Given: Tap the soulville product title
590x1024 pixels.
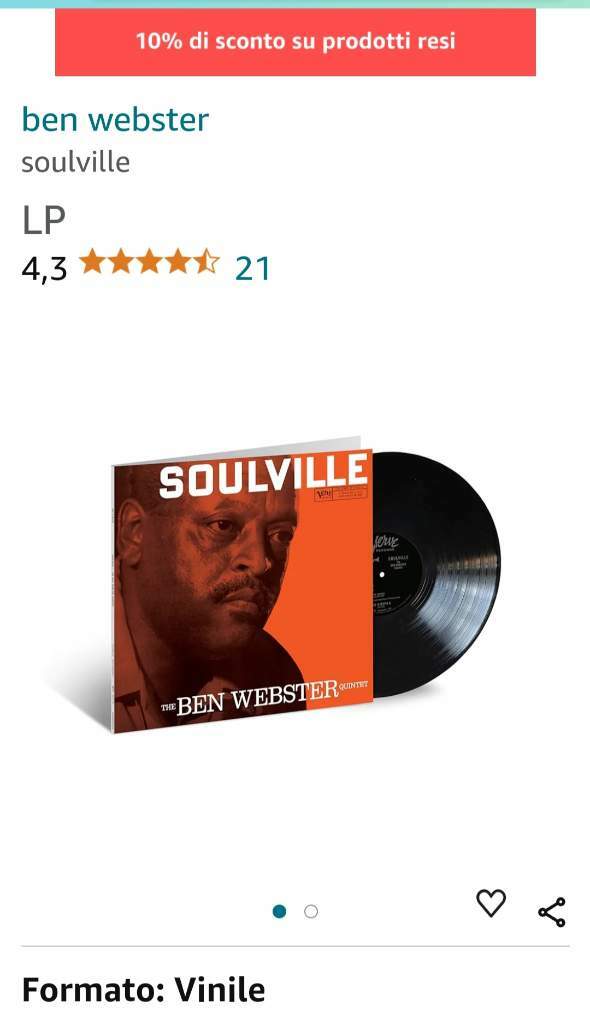Looking at the screenshot, I should point(75,162).
